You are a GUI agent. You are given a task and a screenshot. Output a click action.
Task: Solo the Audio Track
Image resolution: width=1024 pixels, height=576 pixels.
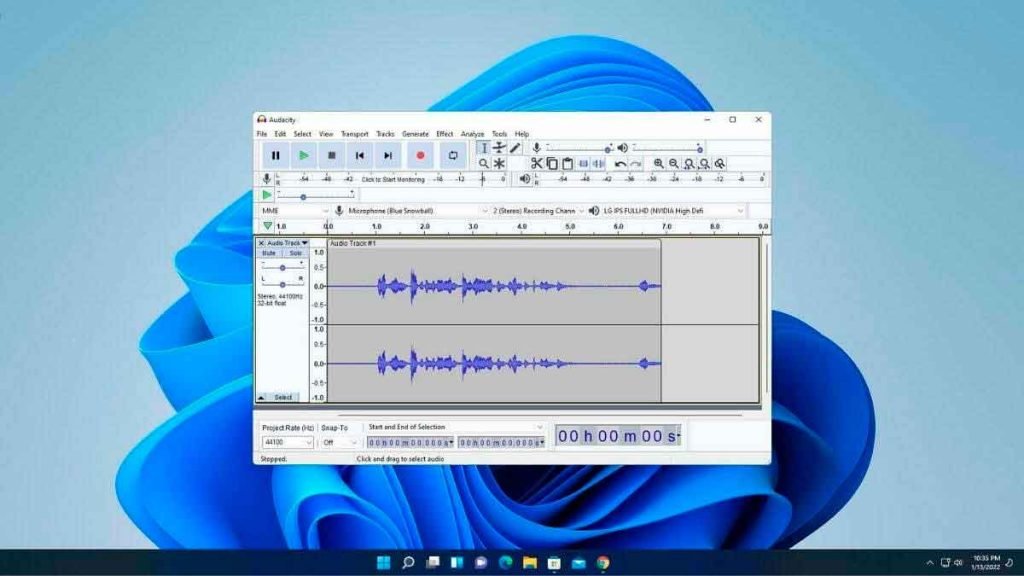294,253
